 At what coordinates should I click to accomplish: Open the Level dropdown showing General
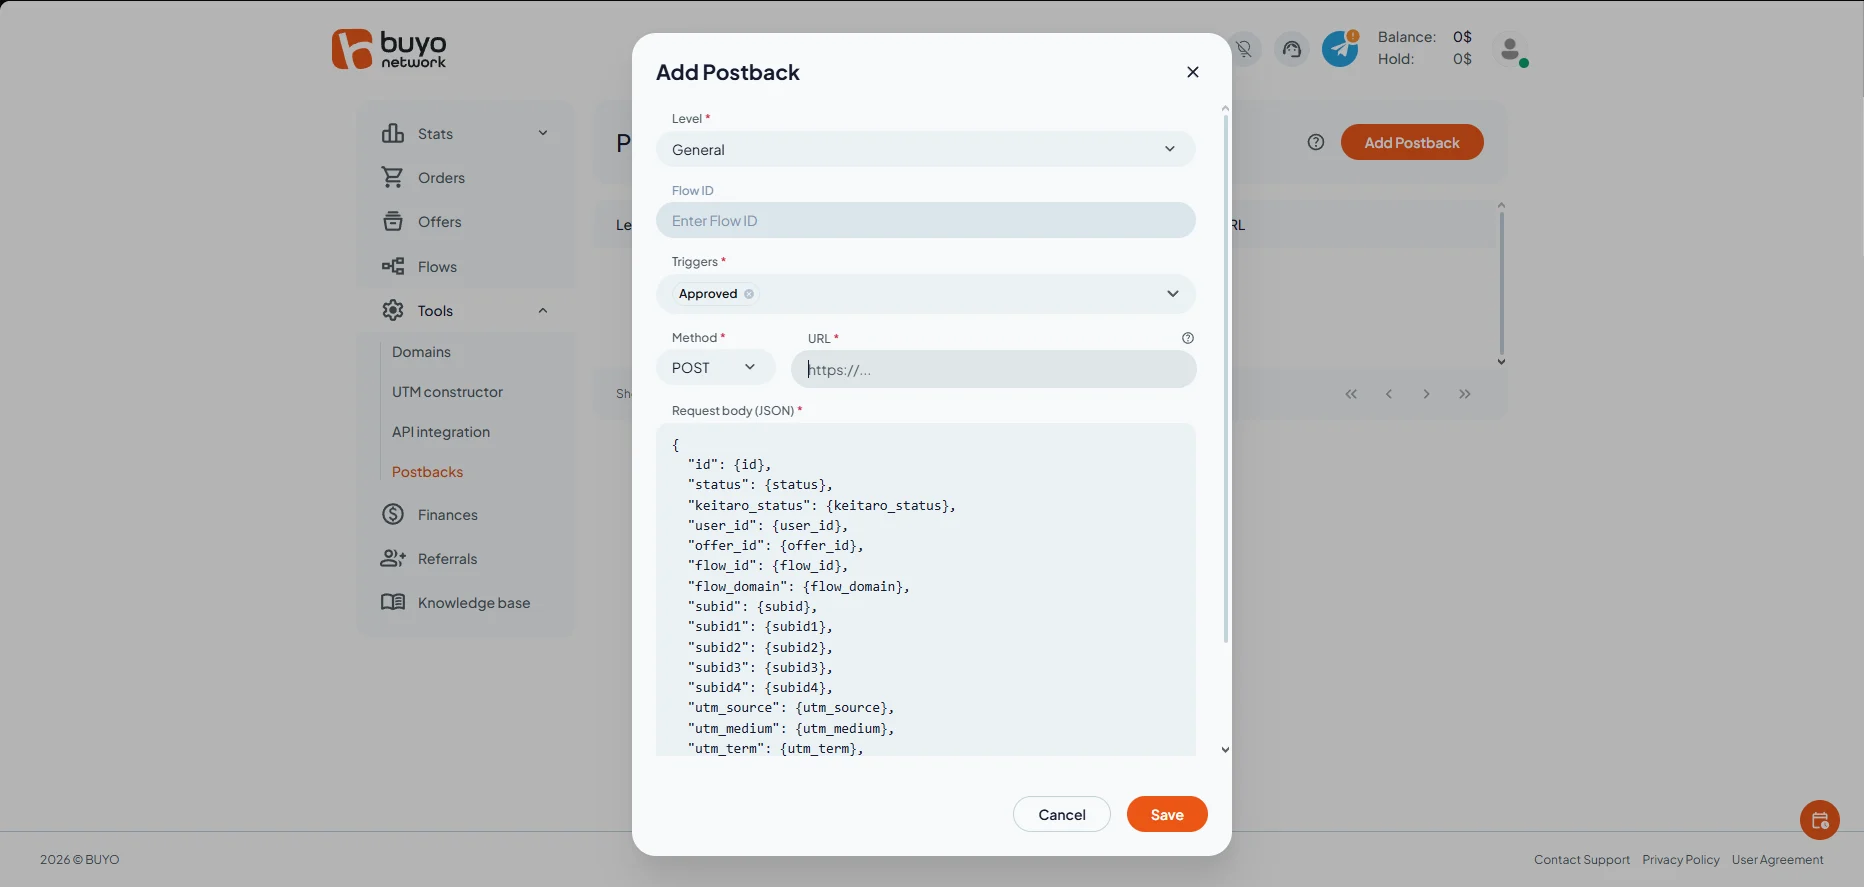(x=926, y=150)
